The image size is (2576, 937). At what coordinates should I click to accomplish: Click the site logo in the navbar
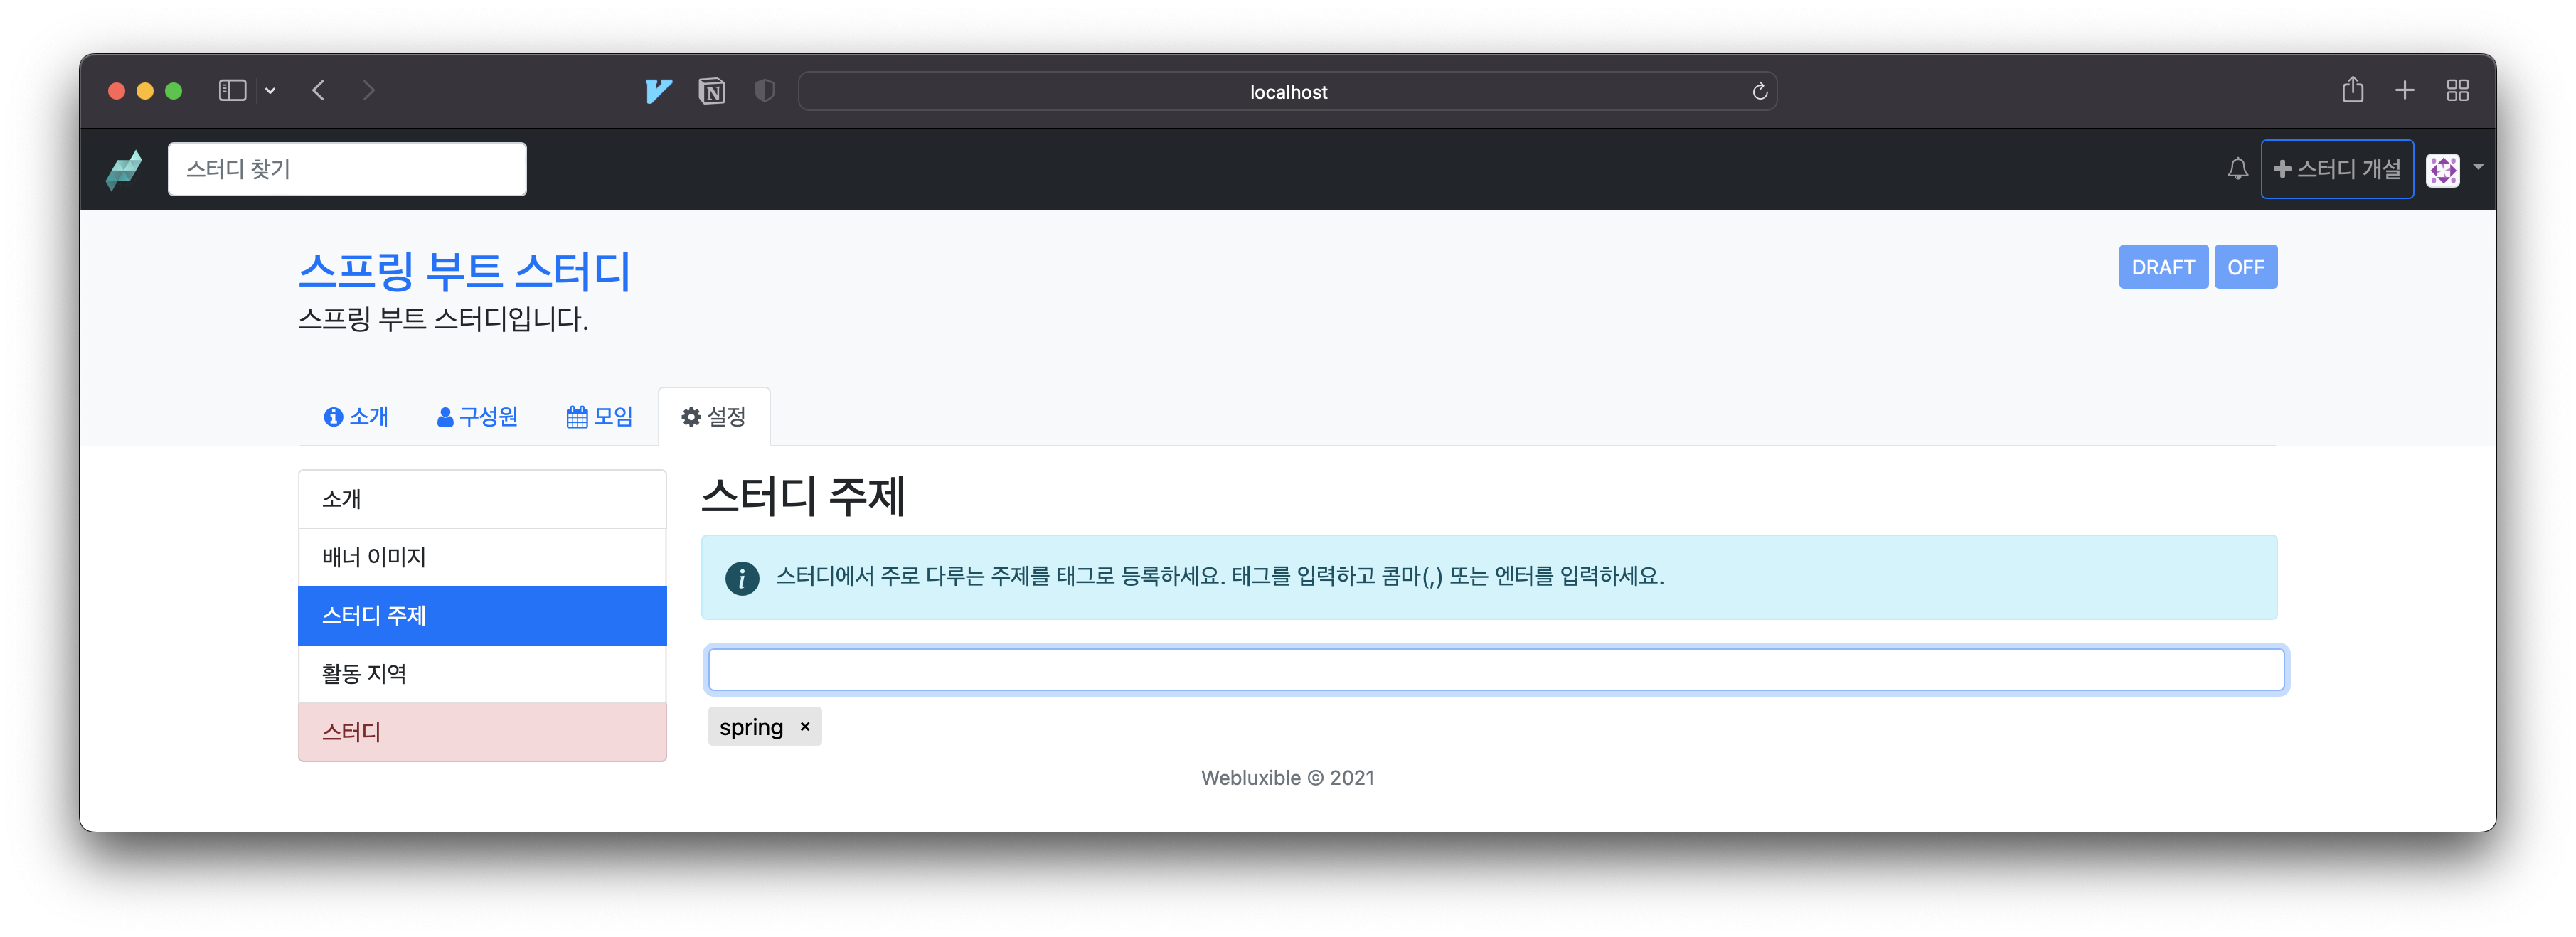point(125,169)
